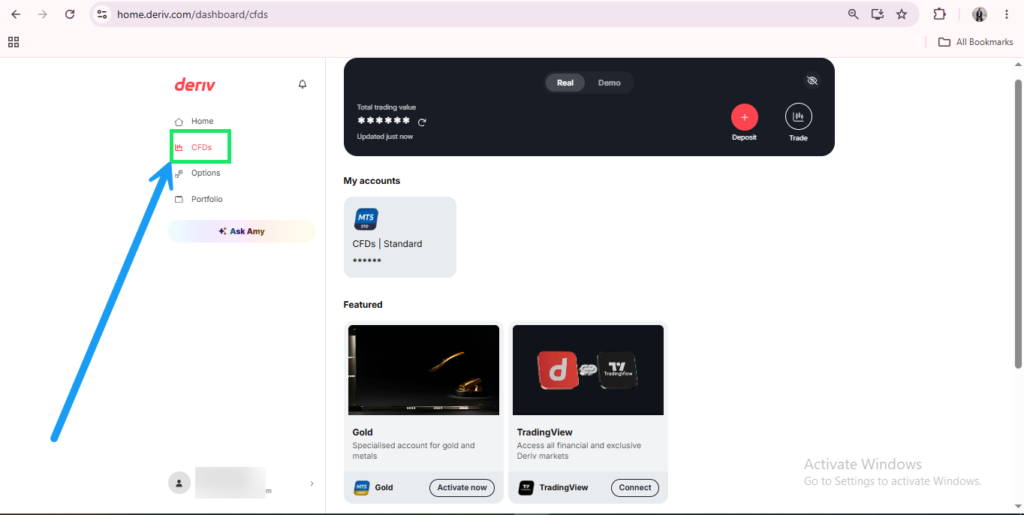The image size is (1024, 515).
Task: Open notifications bell
Action: tap(302, 84)
